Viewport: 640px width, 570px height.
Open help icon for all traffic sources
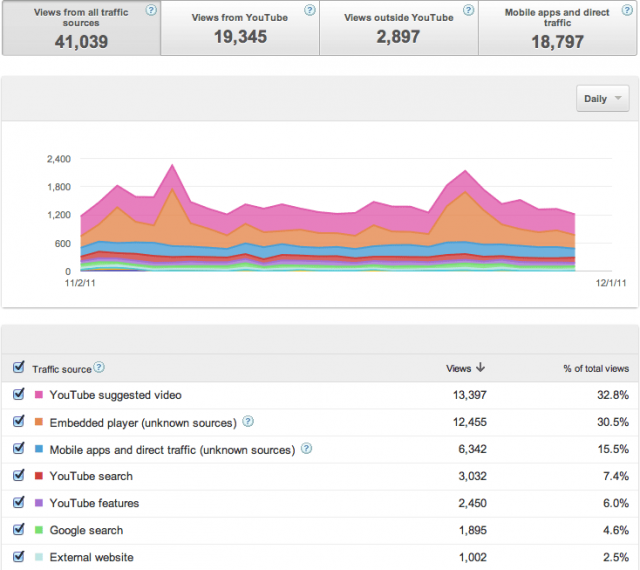pyautogui.click(x=151, y=10)
